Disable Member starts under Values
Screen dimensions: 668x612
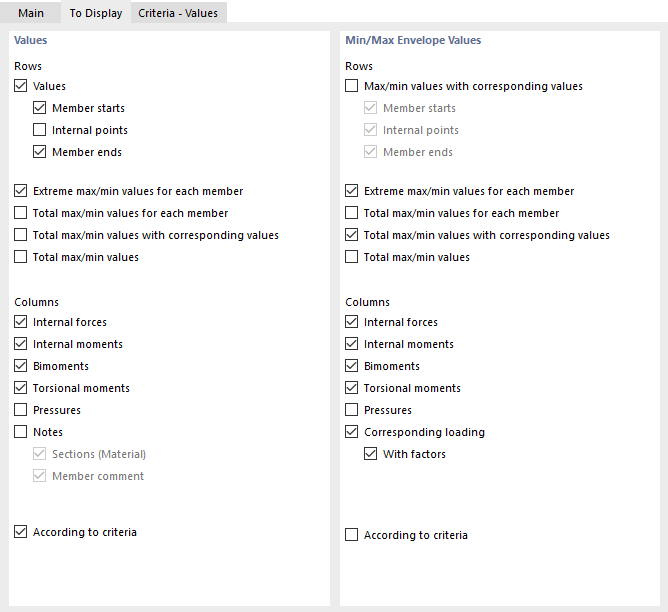tap(40, 108)
